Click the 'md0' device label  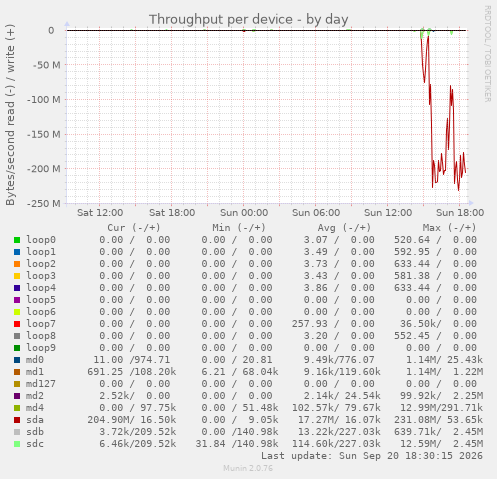[35, 360]
